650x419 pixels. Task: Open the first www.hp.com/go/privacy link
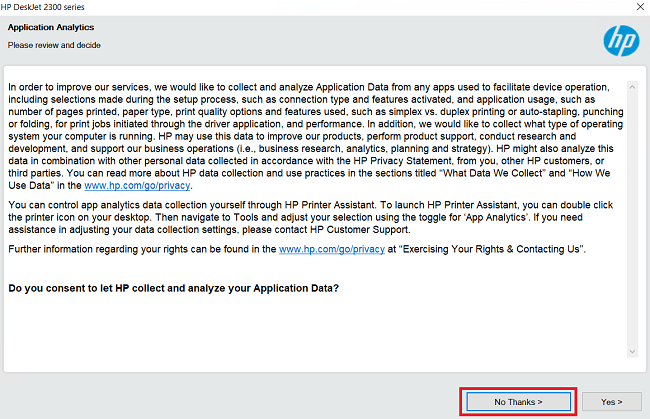pyautogui.click(x=137, y=185)
